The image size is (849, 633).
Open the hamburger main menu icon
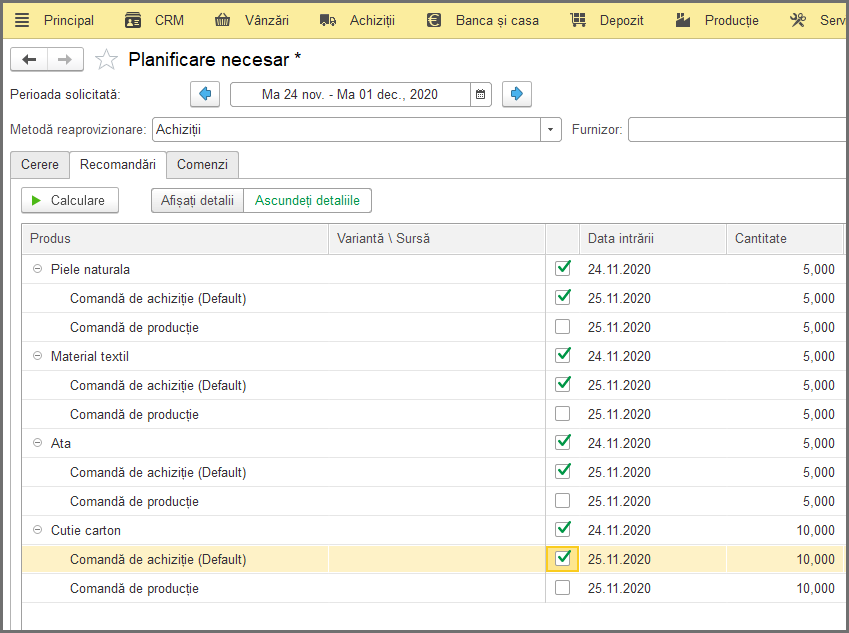click(x=22, y=21)
